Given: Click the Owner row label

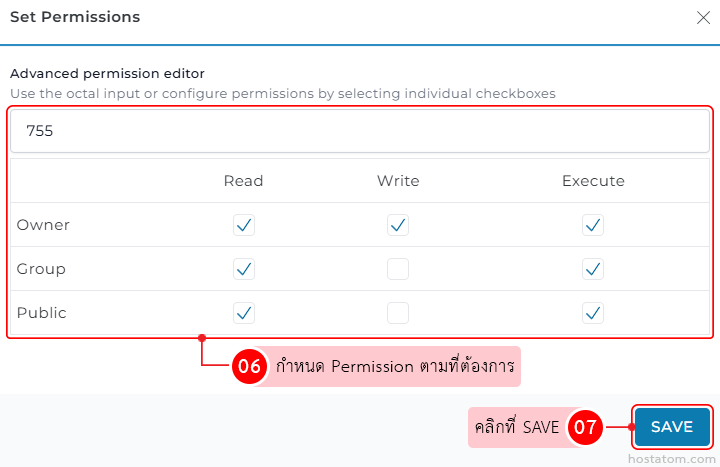Looking at the screenshot, I should tap(44, 225).
